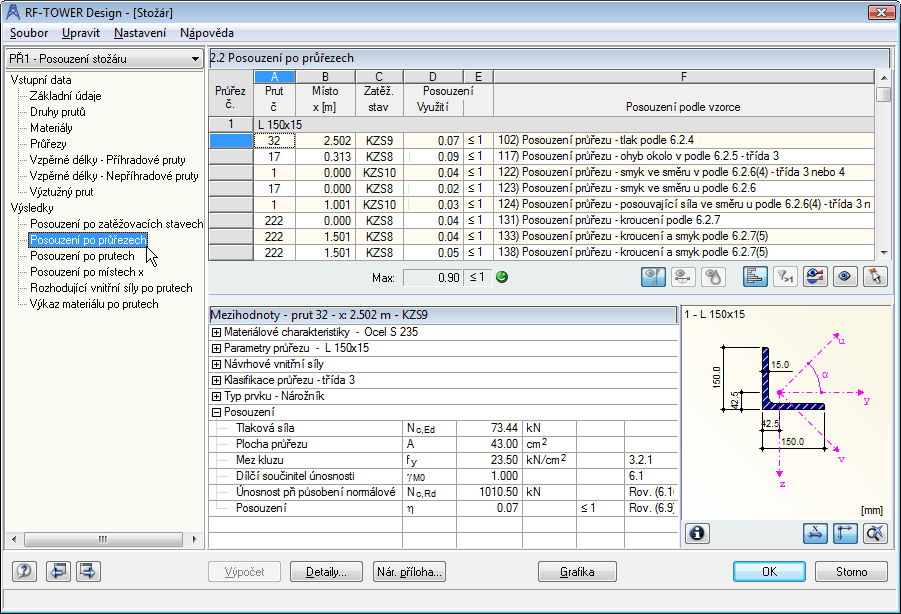
Task: Click the filter greater than 1 icon
Action: 784,277
